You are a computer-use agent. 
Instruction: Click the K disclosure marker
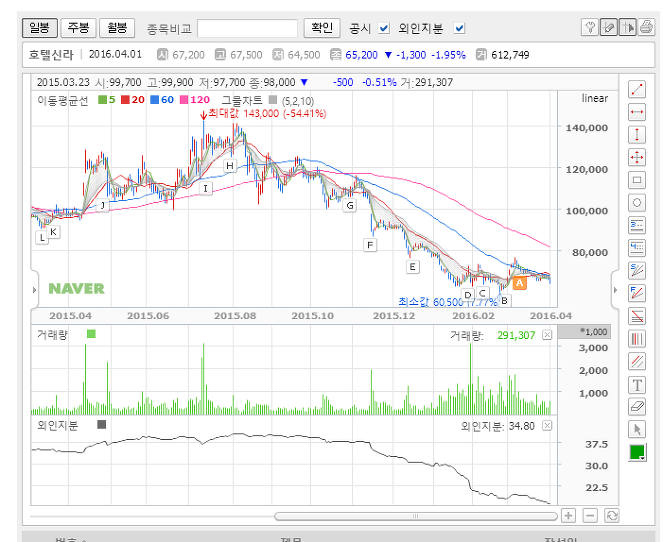pos(53,232)
